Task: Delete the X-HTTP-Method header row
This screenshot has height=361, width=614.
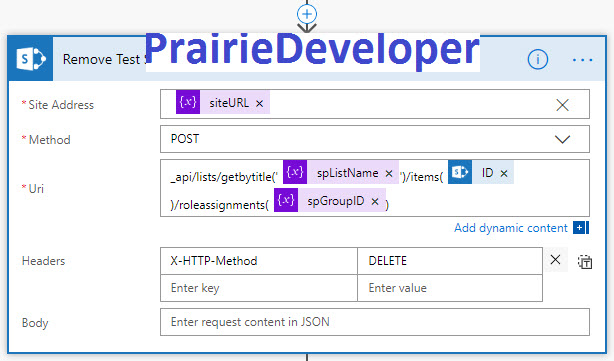Action: pos(555,260)
